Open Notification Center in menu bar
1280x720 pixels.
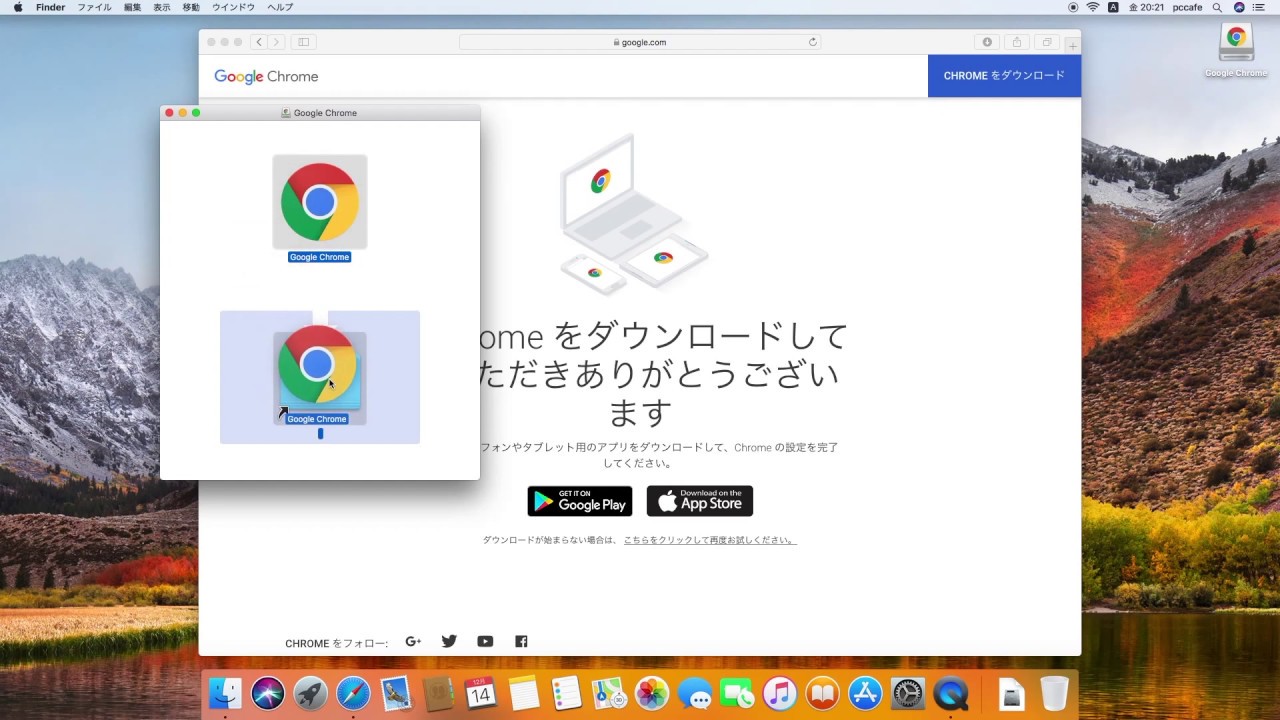(x=1260, y=7)
